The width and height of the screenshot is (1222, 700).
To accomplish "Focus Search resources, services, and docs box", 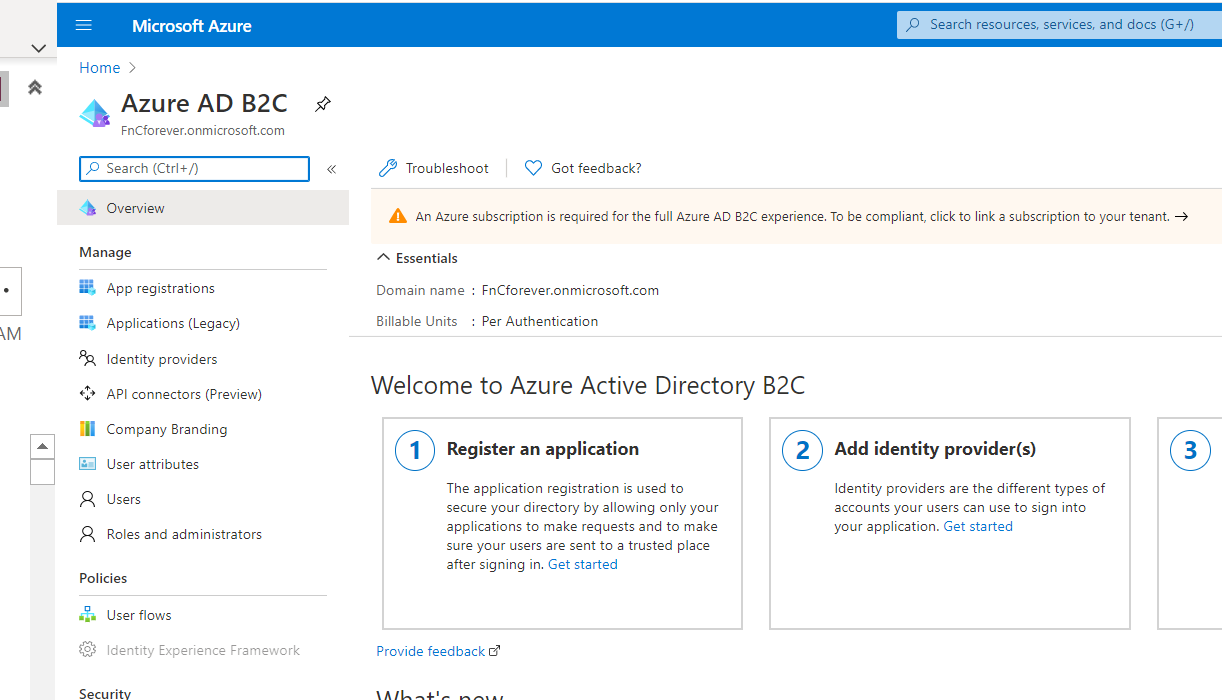I will [x=1059, y=25].
